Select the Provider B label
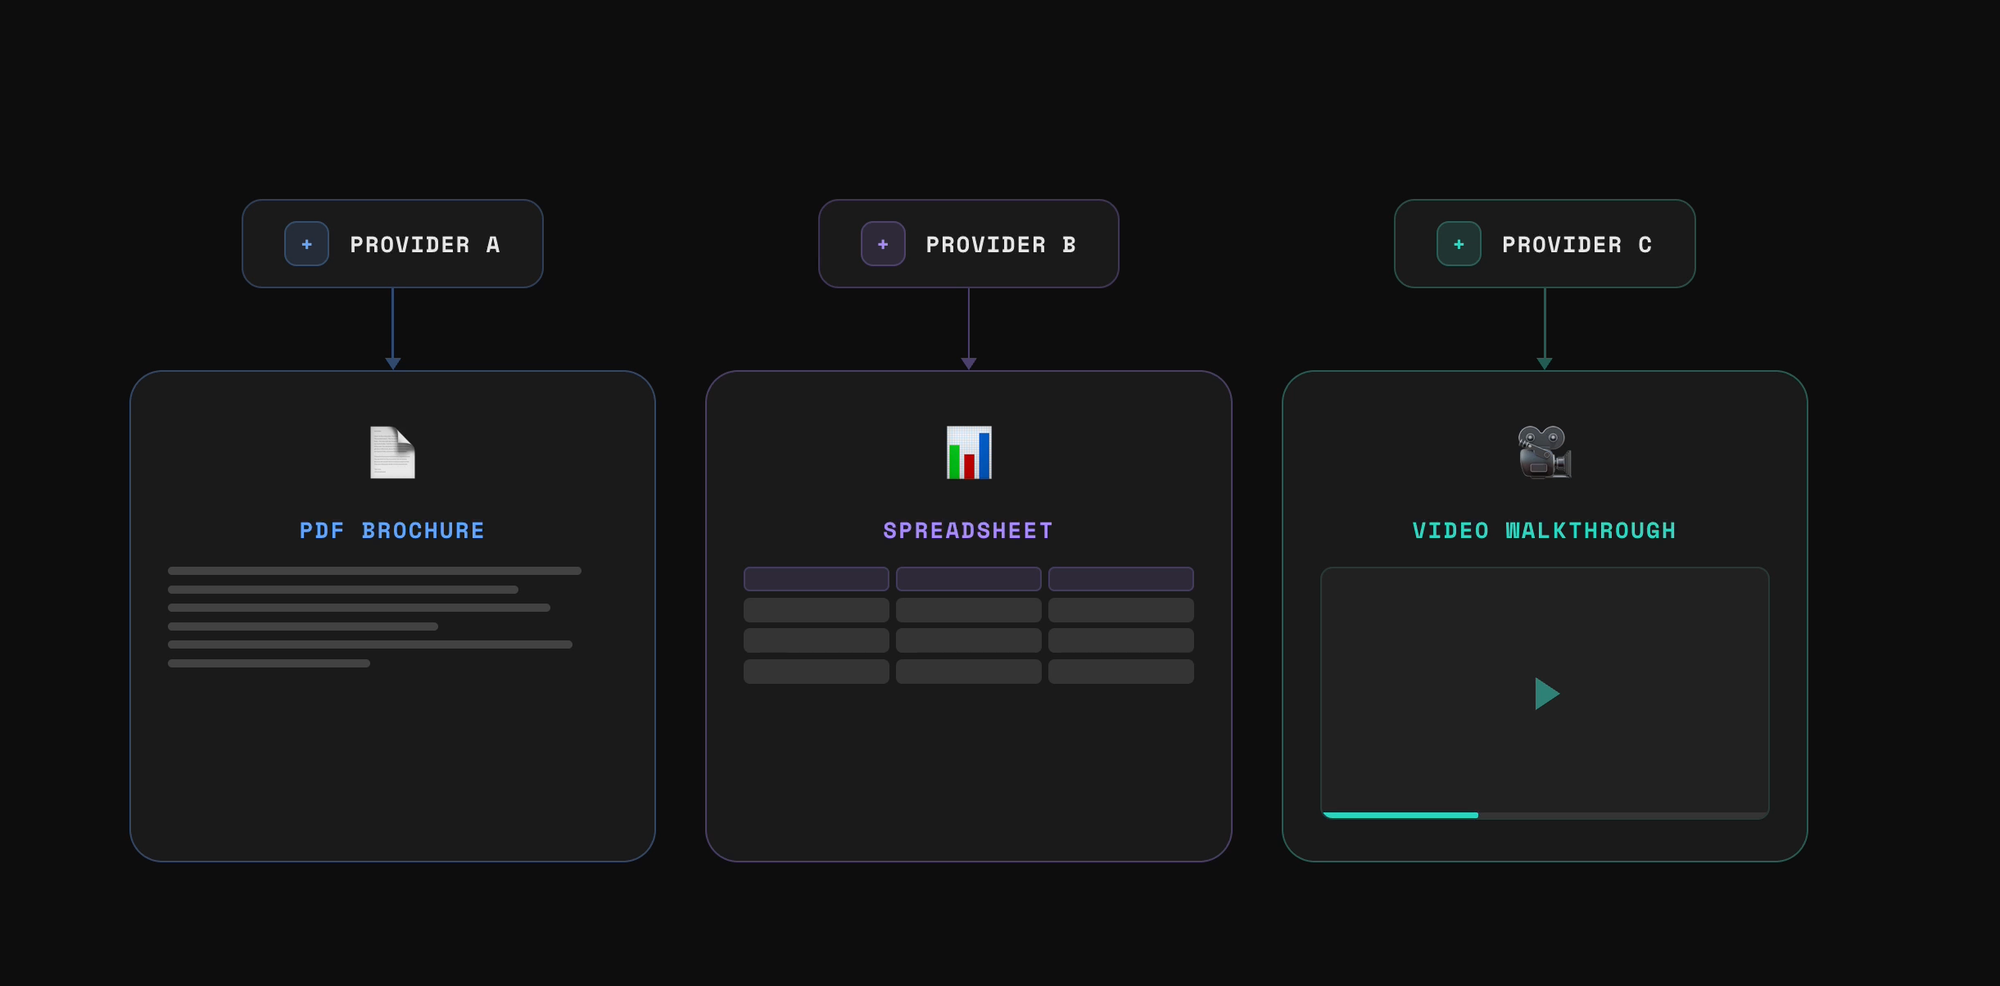This screenshot has width=2000, height=986. pos(1001,245)
